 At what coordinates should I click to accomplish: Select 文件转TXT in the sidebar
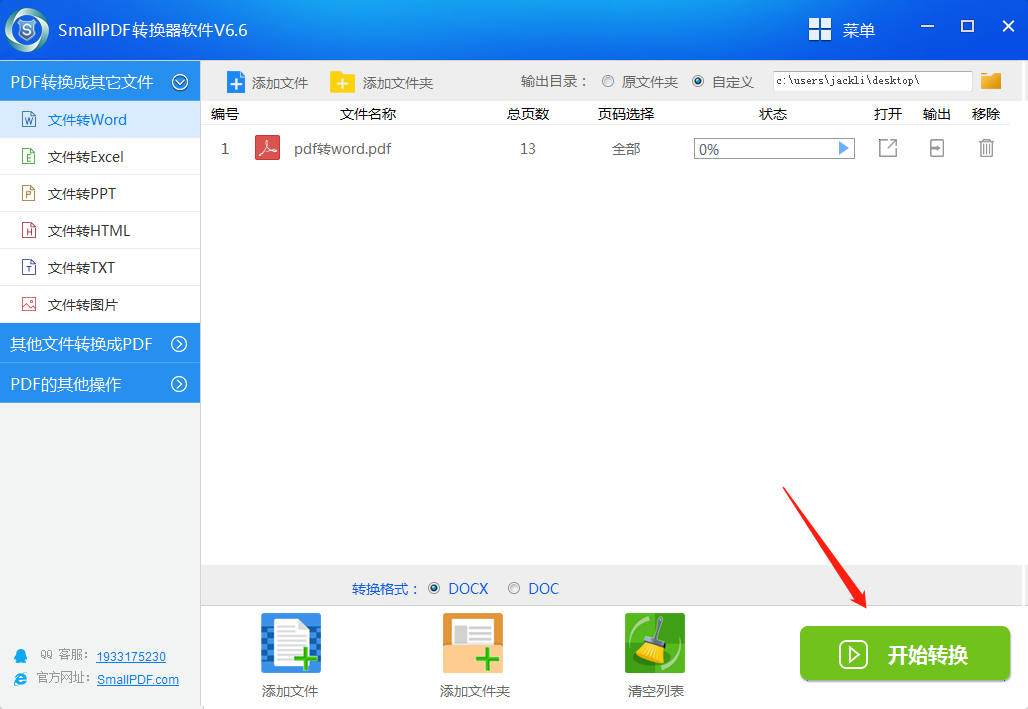100,268
